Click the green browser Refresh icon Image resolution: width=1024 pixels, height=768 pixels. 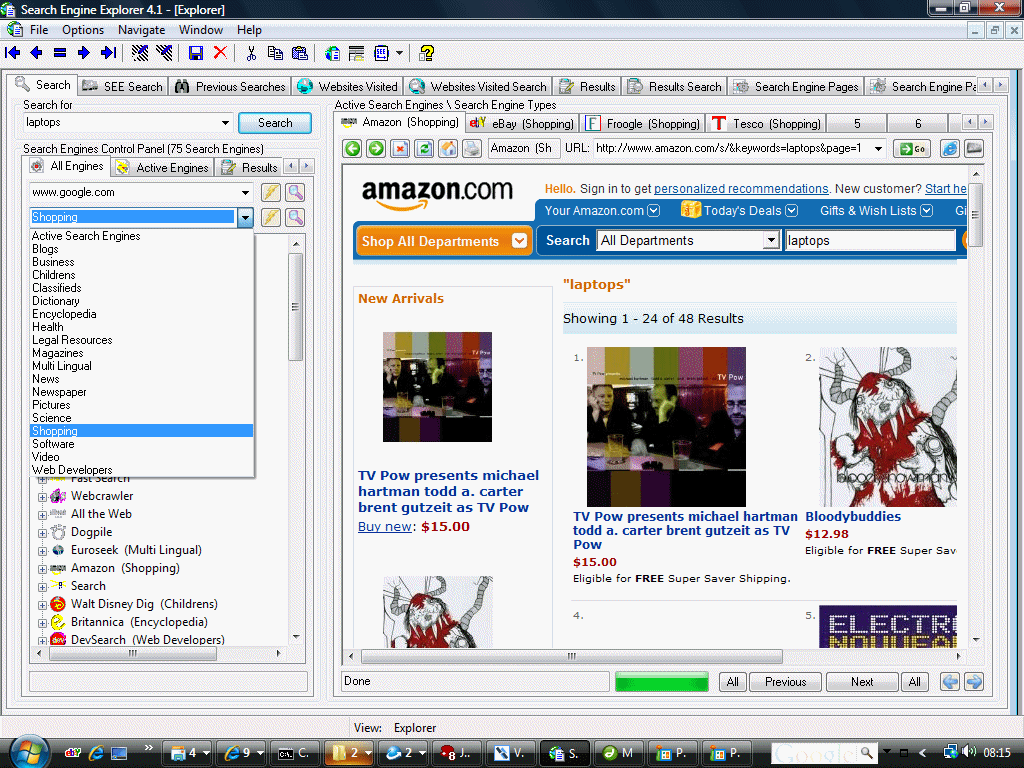click(x=424, y=149)
